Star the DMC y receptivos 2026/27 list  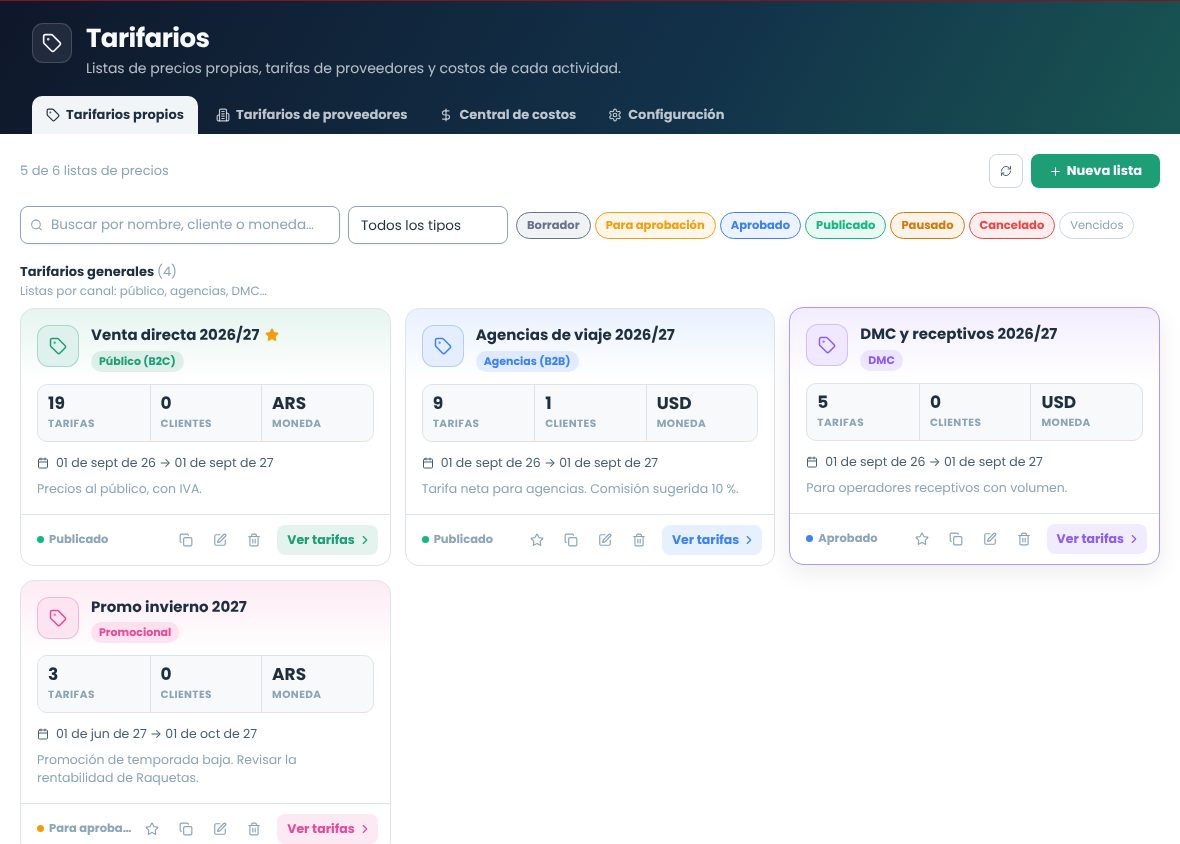(x=922, y=539)
